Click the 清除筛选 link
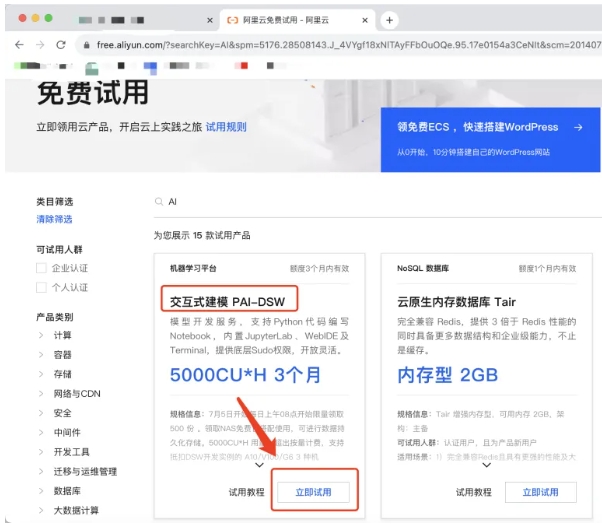Image resolution: width=602 pixels, height=524 pixels. coord(54,219)
